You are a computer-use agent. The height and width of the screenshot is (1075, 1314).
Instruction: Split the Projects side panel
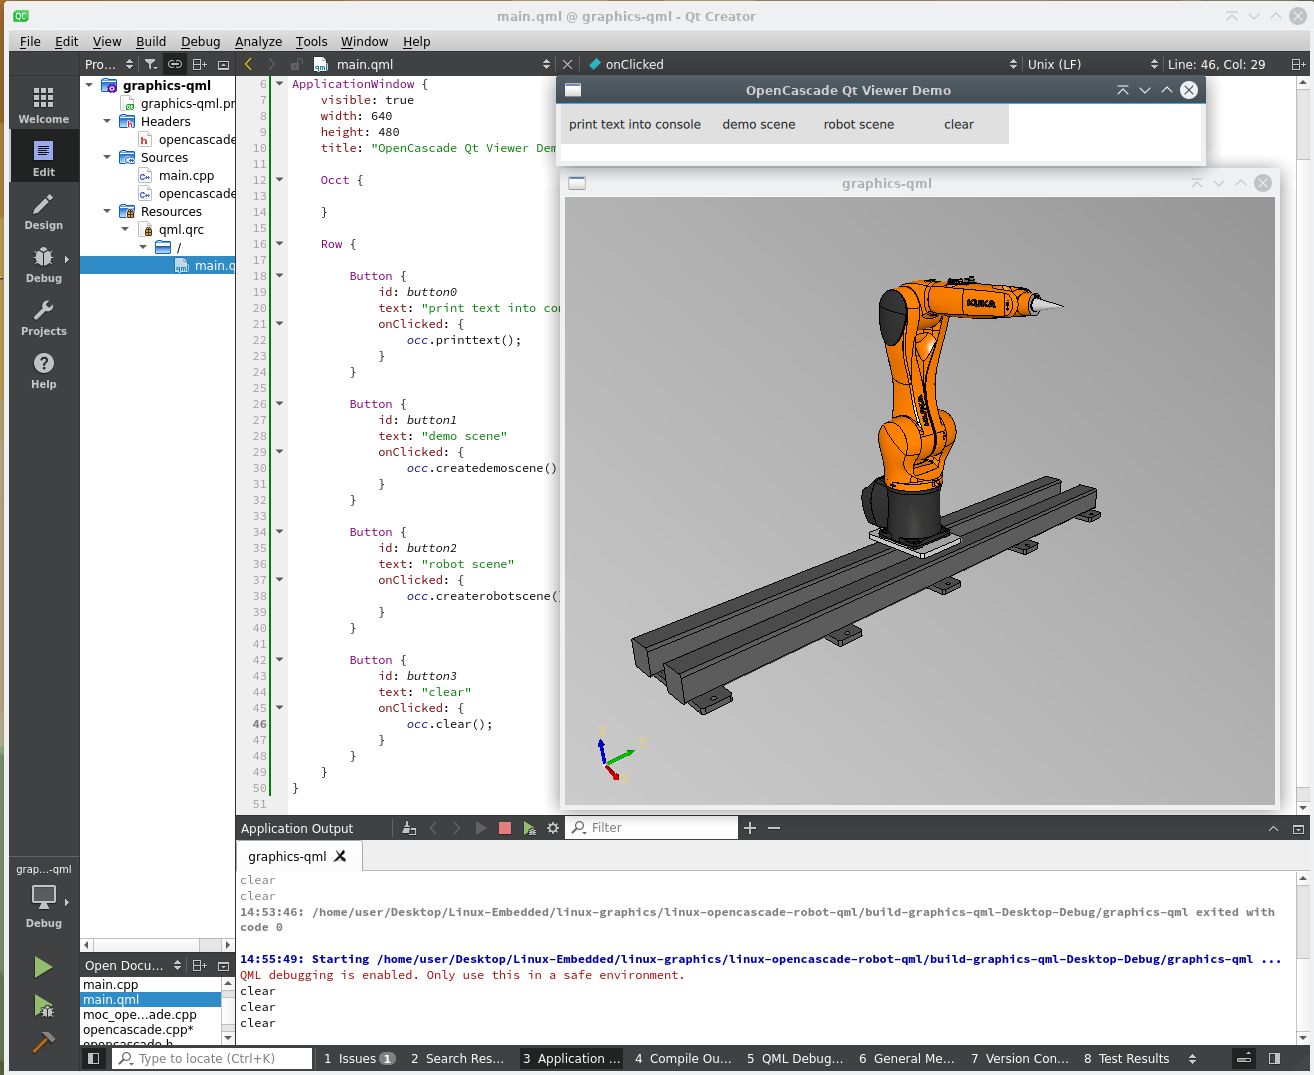pos(199,64)
